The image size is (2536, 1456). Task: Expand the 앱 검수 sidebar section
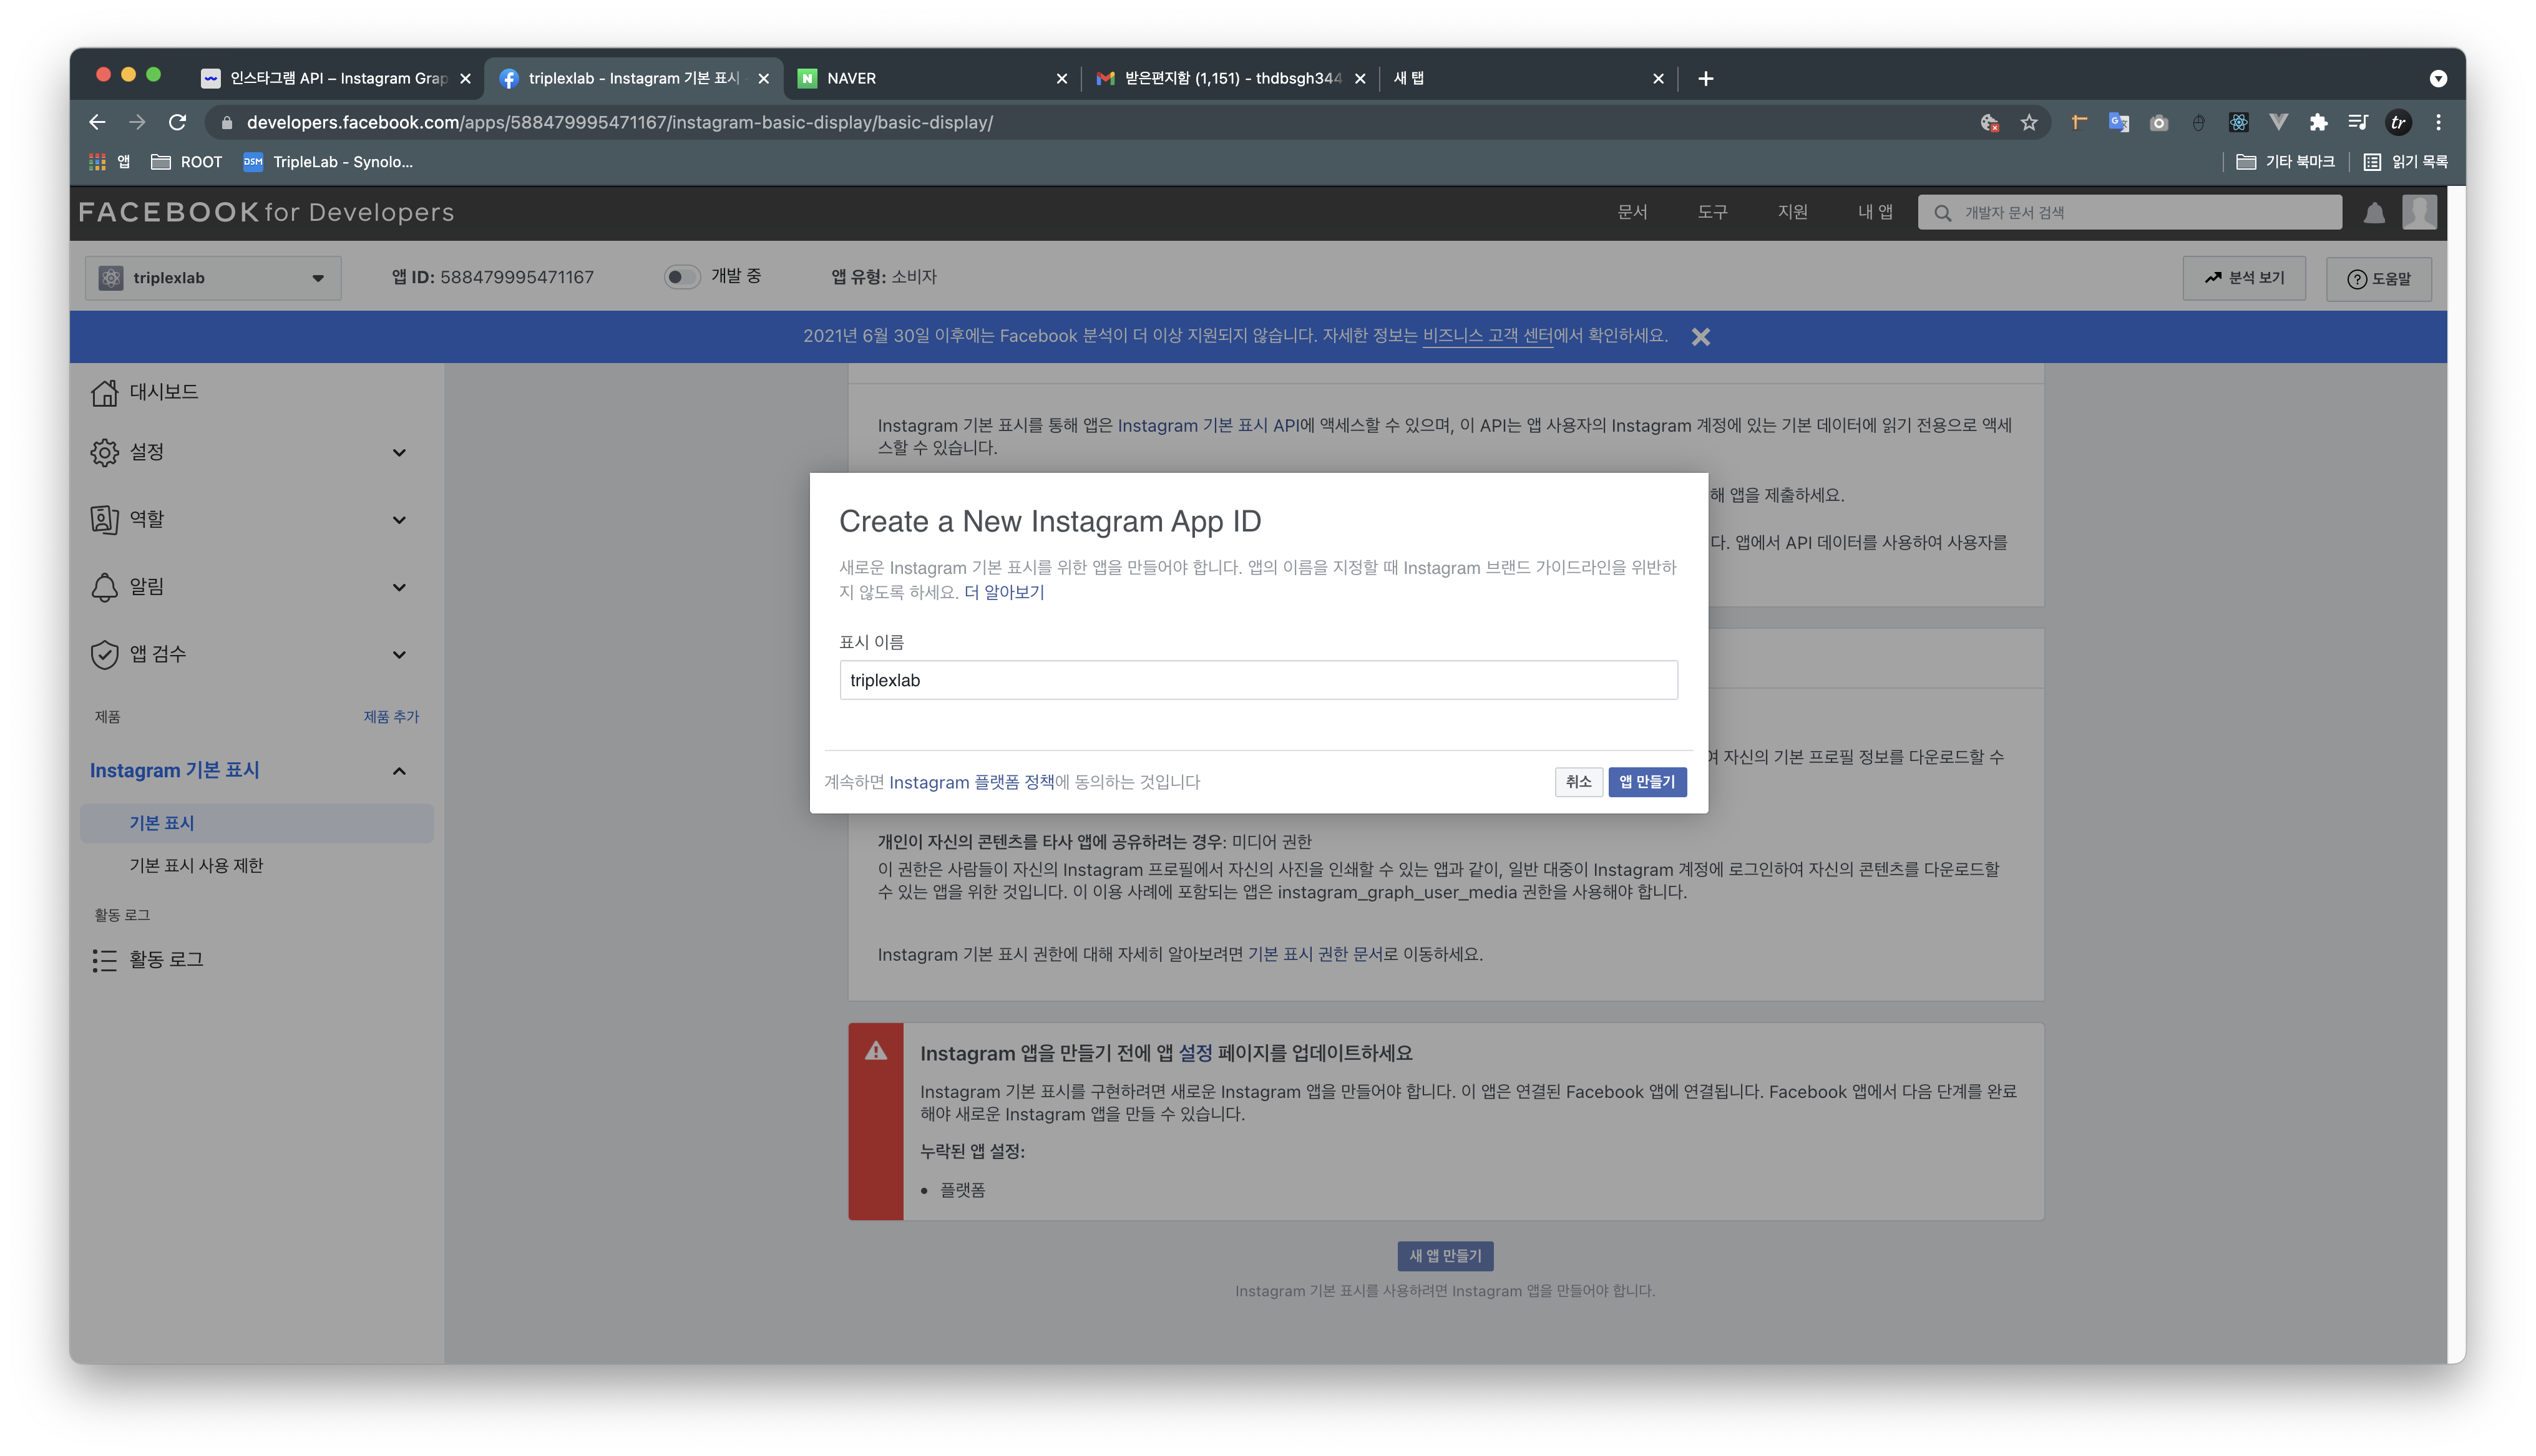pyautogui.click(x=398, y=655)
